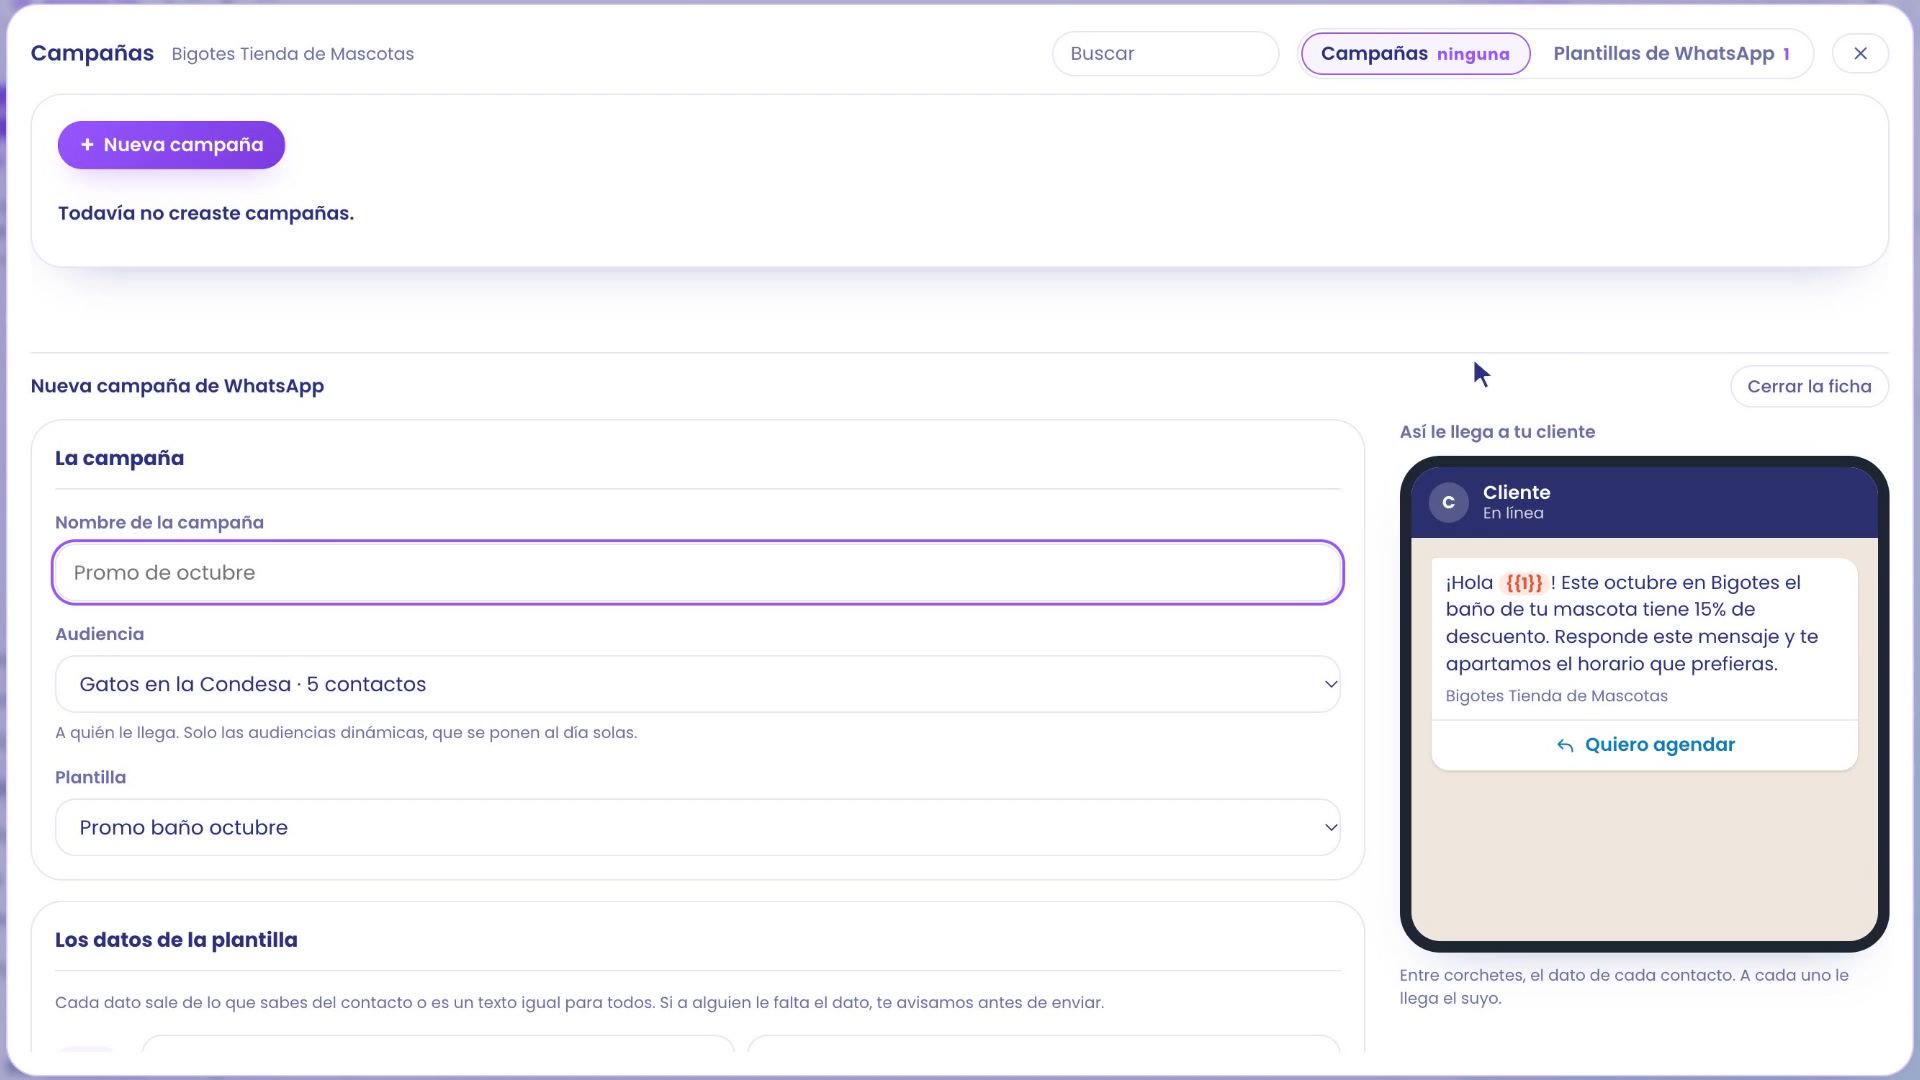Click the 'En línea' status in the phone preview
The width and height of the screenshot is (1920, 1080).
(x=1513, y=513)
